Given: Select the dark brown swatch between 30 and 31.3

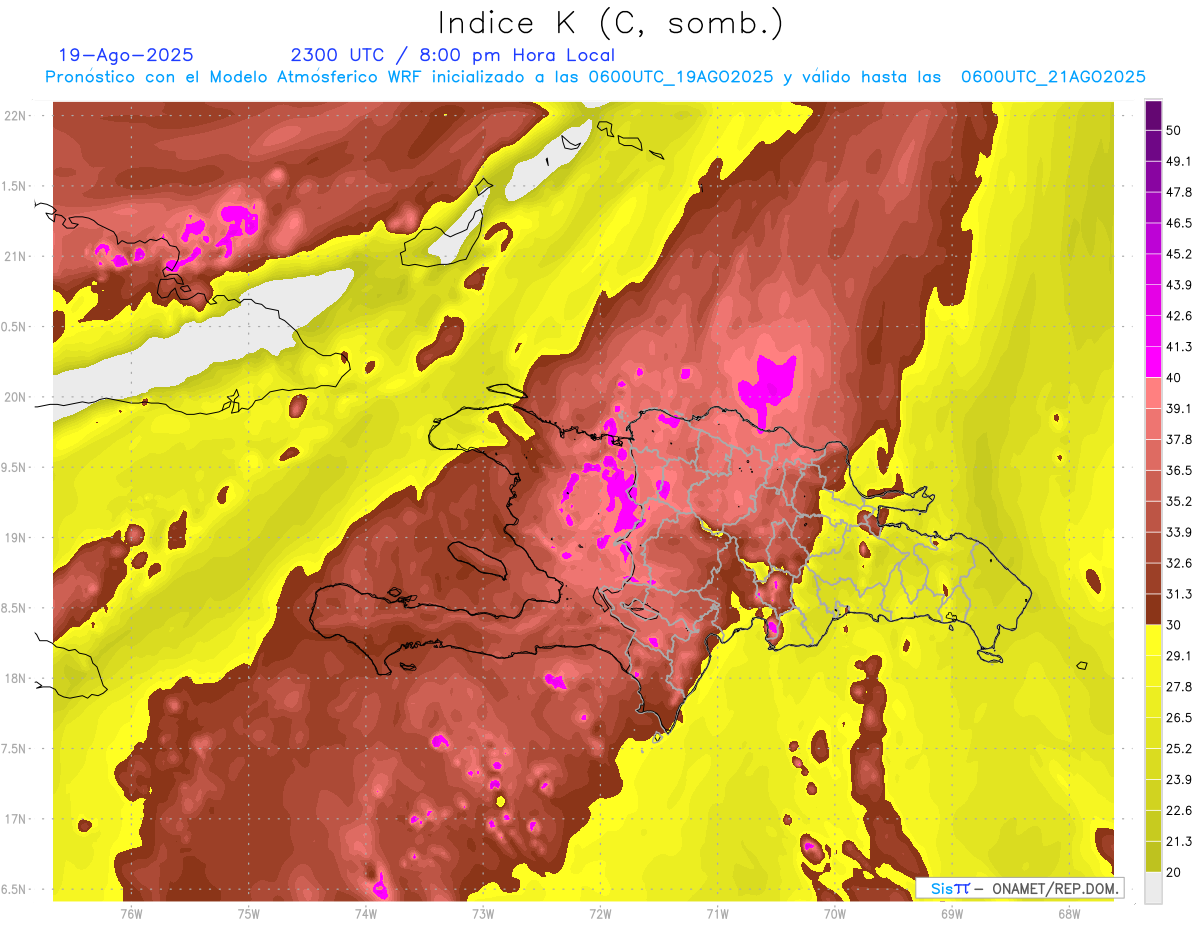Looking at the screenshot, I should point(1153,609).
